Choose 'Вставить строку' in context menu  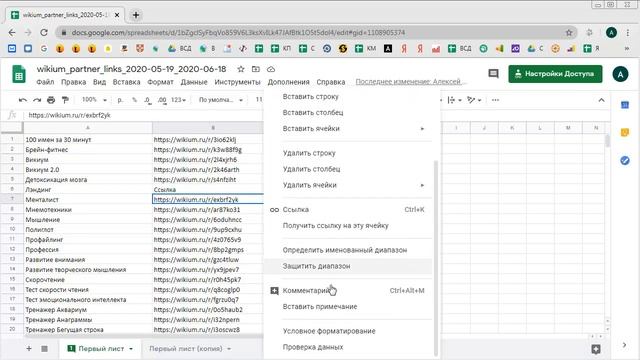click(348, 97)
